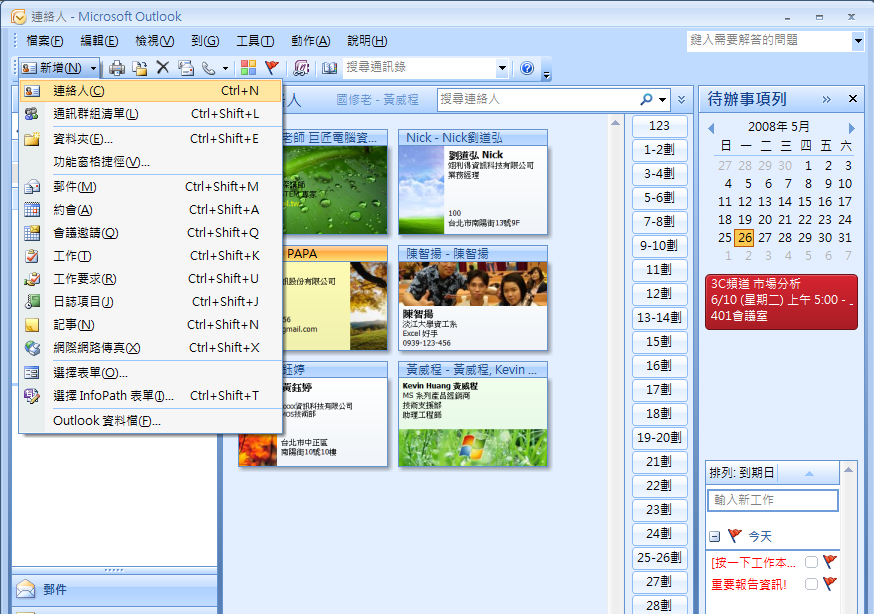This screenshot has width=874, height=614.
Task: Click the Print icon in the toolbar
Action: (116, 68)
